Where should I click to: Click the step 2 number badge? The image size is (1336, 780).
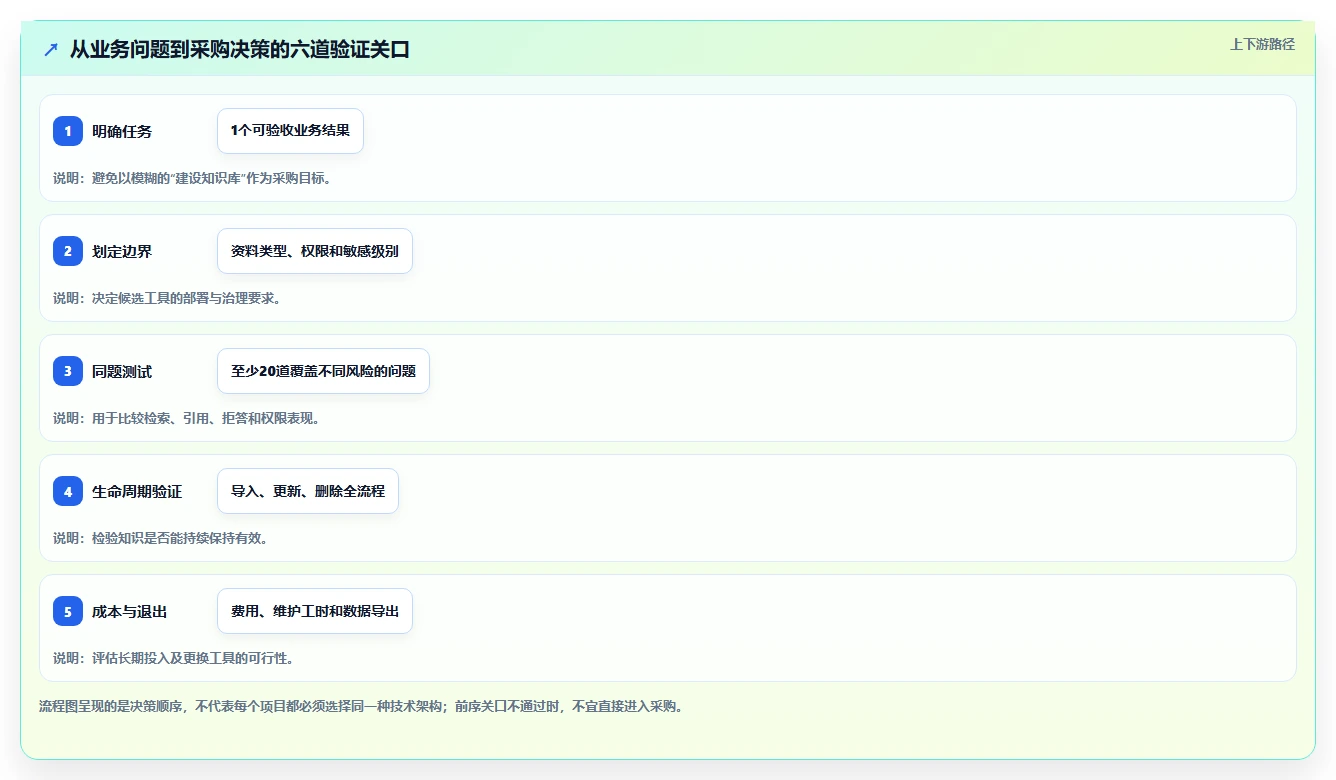click(68, 251)
